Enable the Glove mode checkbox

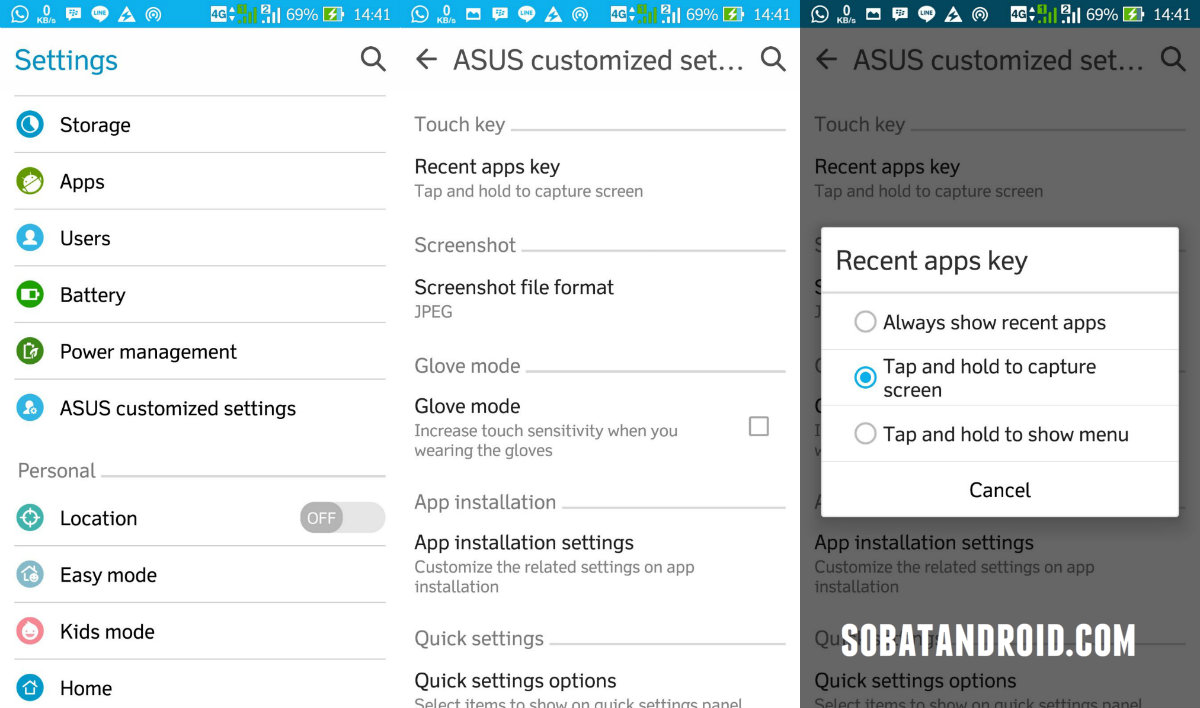pos(759,427)
